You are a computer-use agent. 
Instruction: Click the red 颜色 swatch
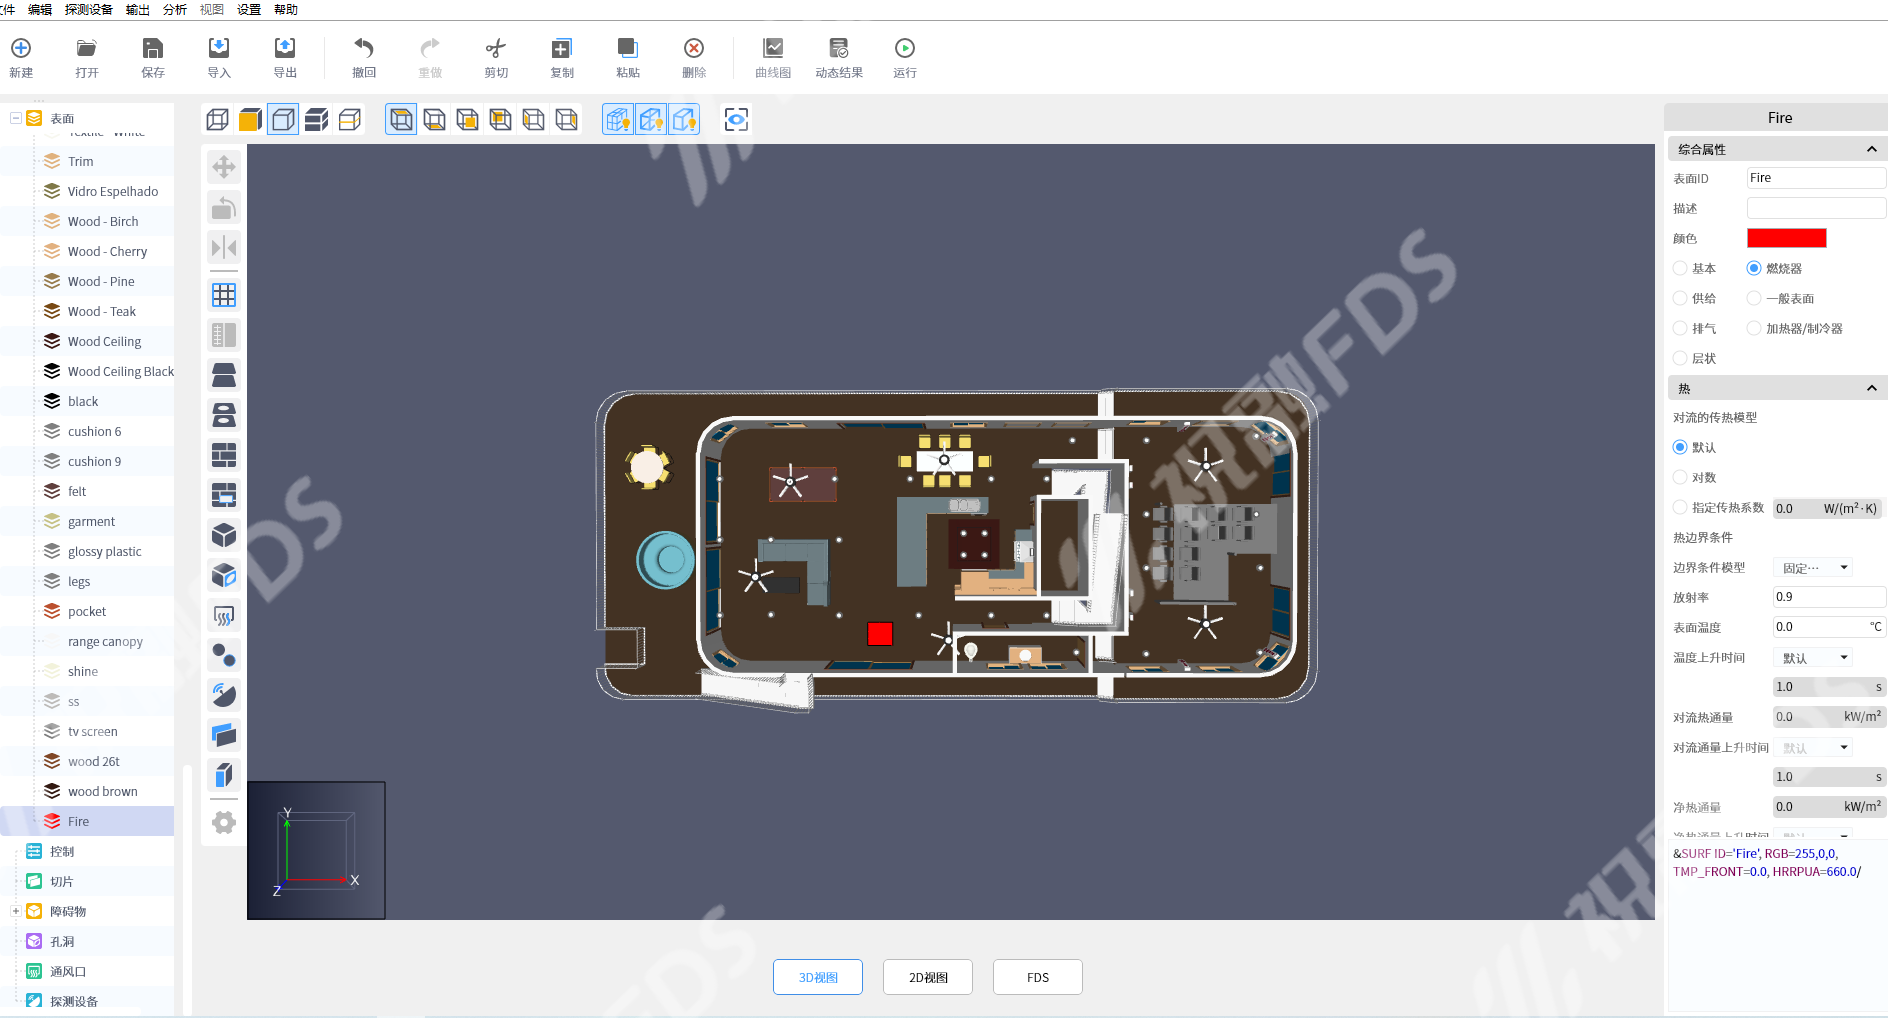[1787, 238]
